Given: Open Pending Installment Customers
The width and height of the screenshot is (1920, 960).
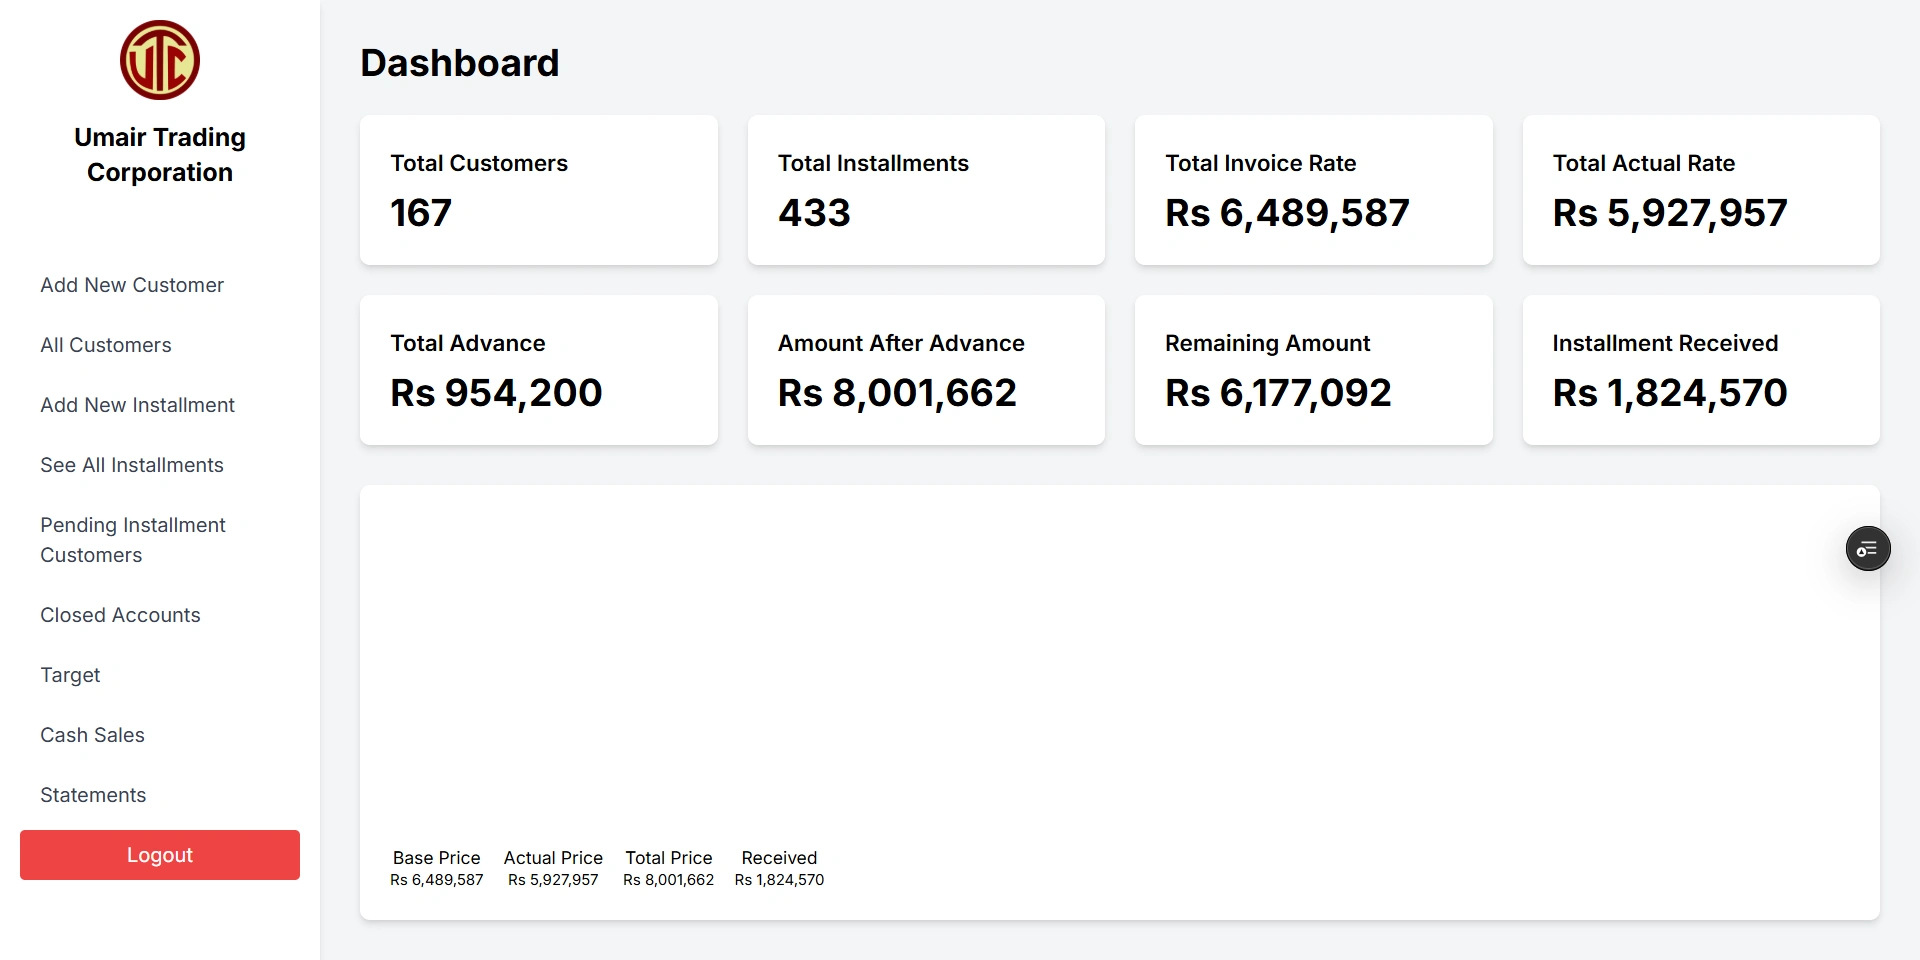Looking at the screenshot, I should point(133,540).
